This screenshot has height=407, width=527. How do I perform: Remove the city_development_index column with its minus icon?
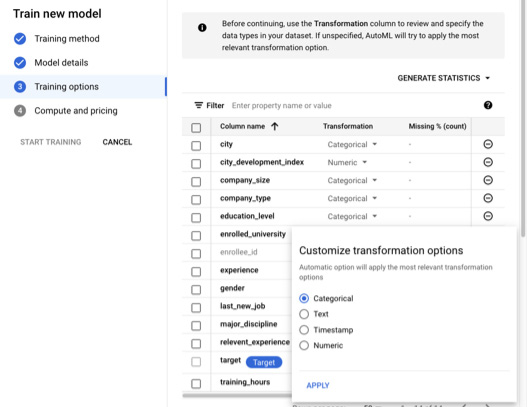pyautogui.click(x=488, y=162)
